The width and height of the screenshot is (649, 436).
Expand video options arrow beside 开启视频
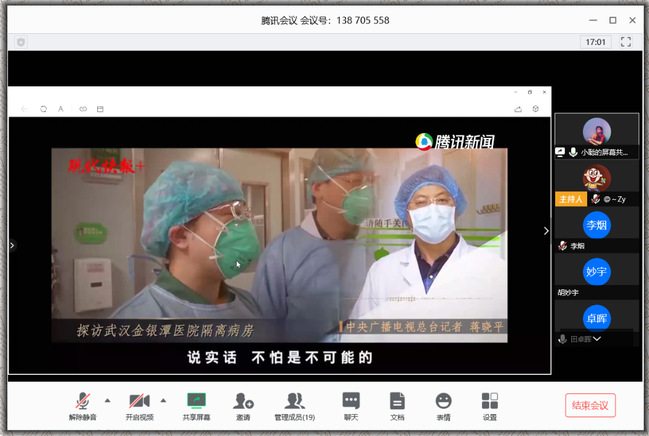[x=163, y=400]
